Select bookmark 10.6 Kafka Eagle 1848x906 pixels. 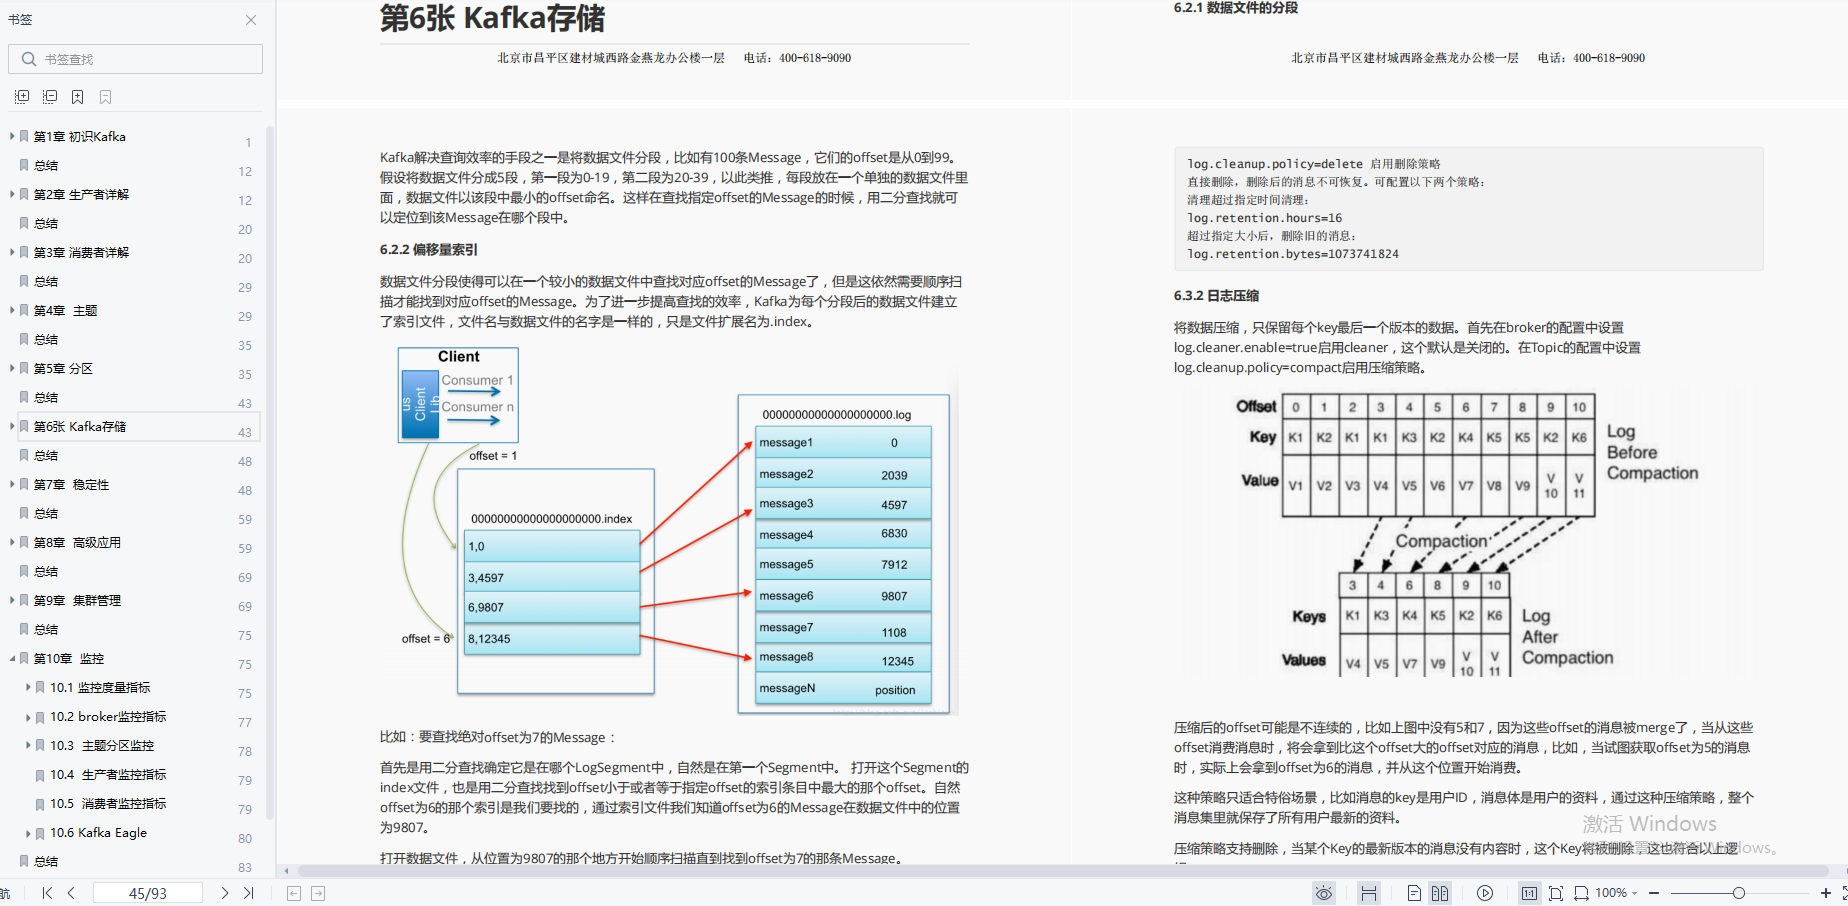click(97, 832)
